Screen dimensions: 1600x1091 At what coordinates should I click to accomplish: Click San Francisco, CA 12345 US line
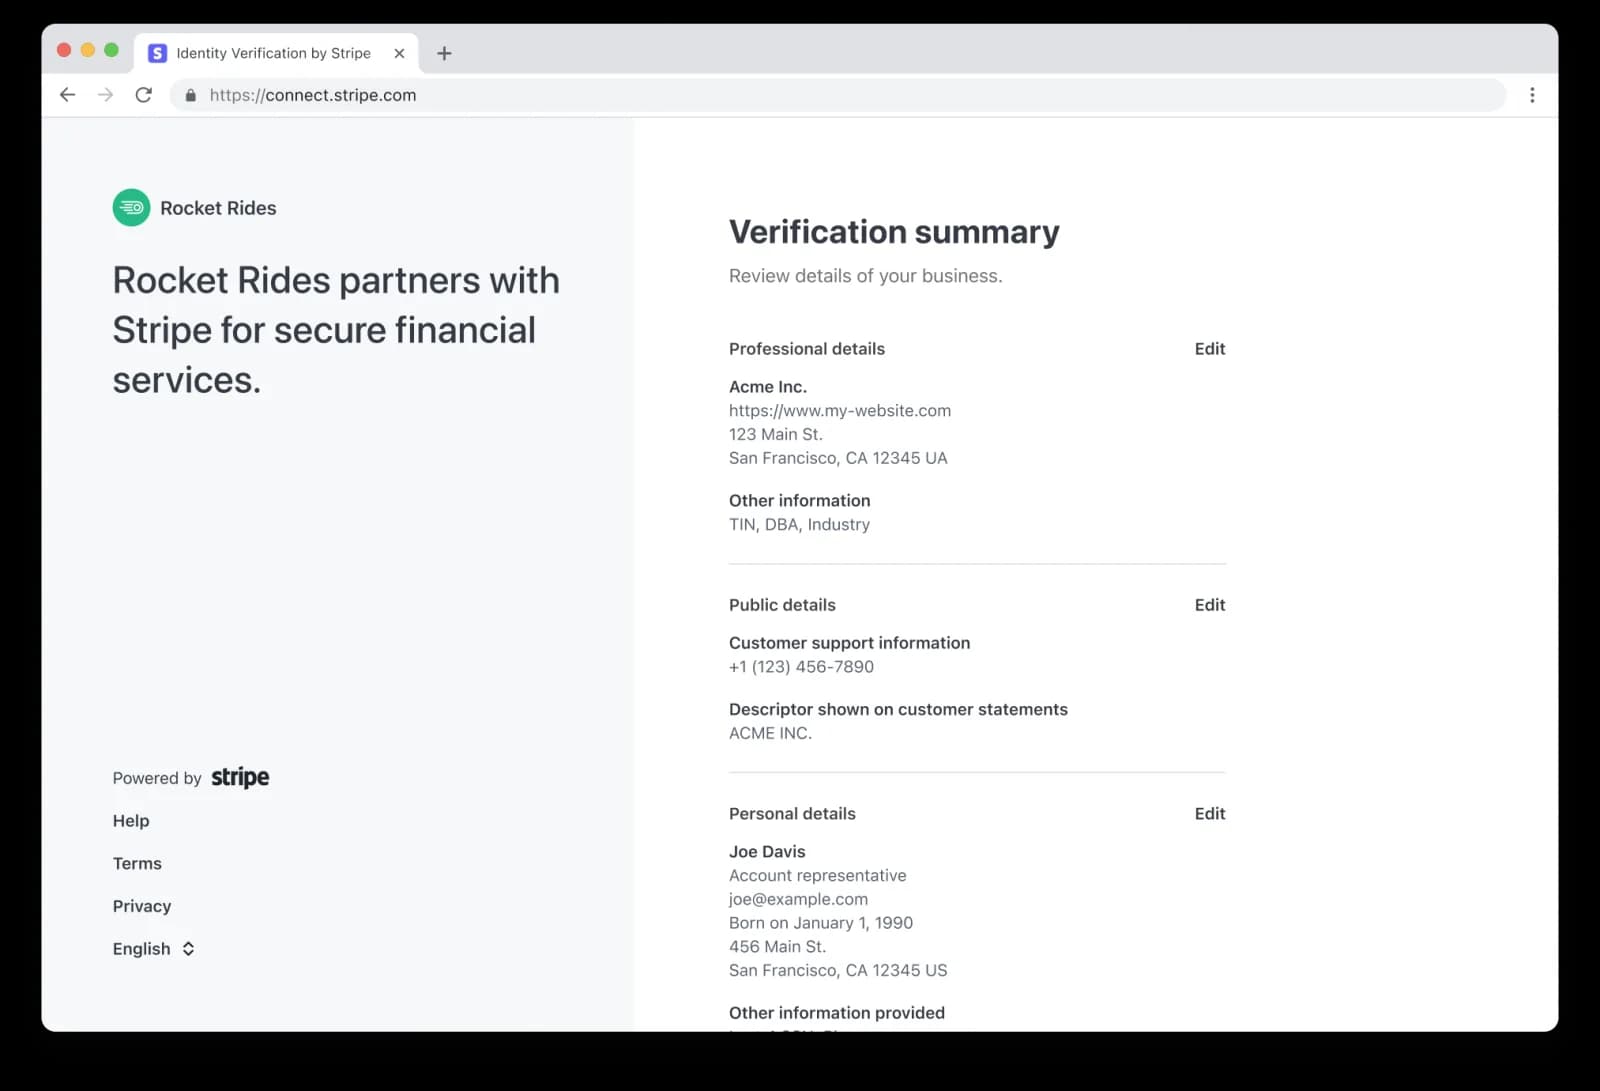coord(838,970)
